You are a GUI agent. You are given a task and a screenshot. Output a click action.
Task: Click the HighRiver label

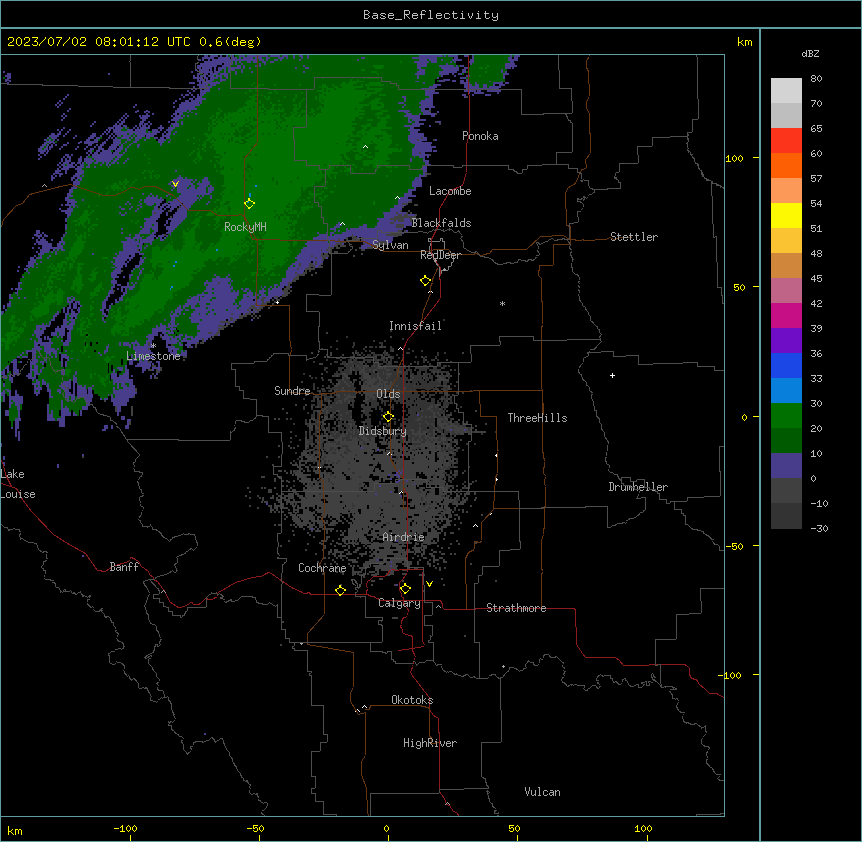point(430,743)
